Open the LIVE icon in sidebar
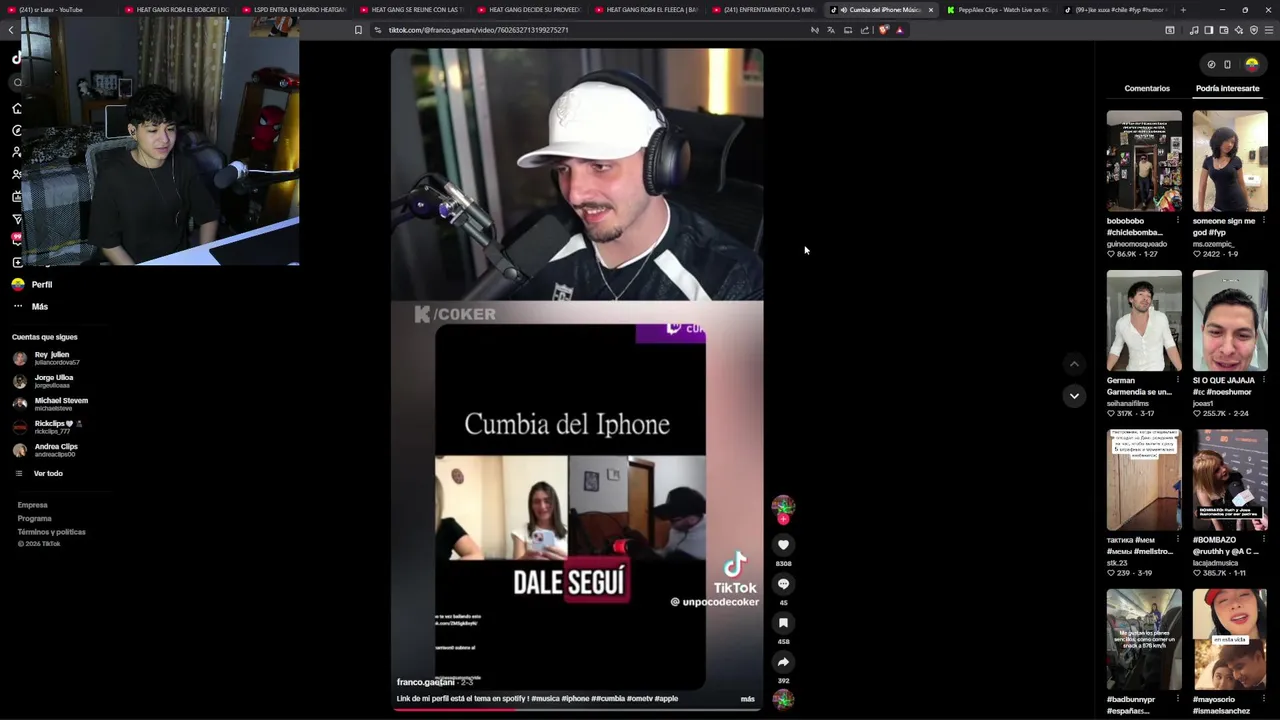 [x=17, y=196]
